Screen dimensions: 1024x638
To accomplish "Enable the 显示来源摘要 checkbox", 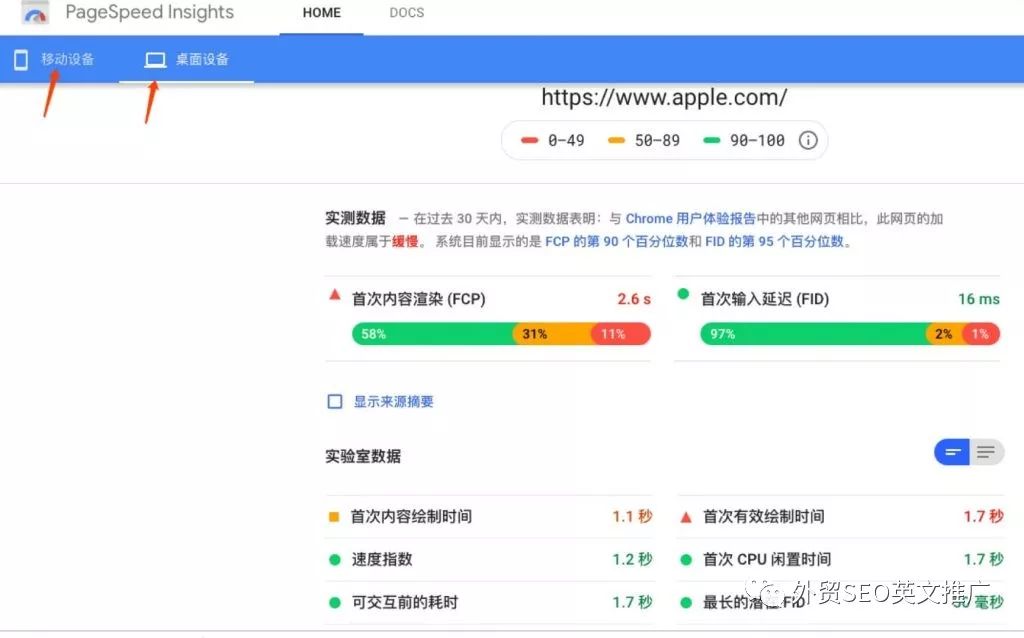I will click(335, 401).
